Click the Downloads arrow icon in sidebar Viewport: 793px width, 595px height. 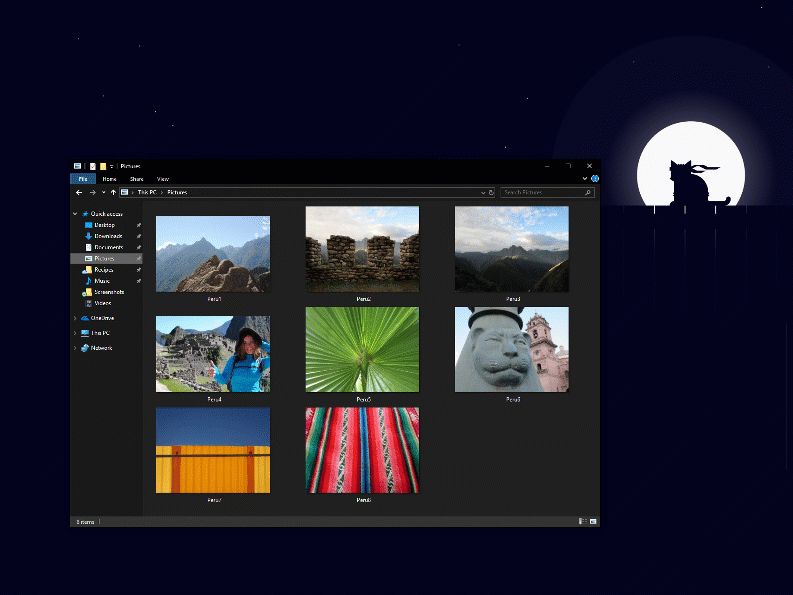(89, 236)
